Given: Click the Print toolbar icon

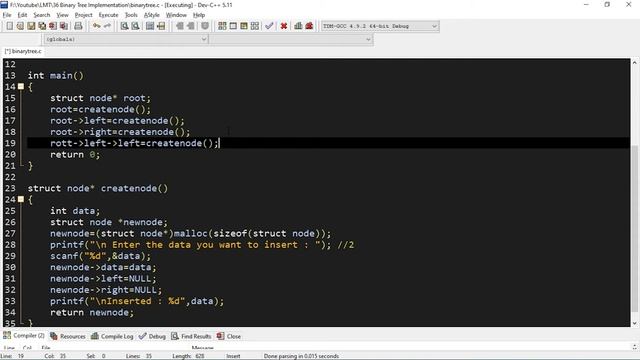Looking at the screenshot, I should pyautogui.click(x=78, y=26).
